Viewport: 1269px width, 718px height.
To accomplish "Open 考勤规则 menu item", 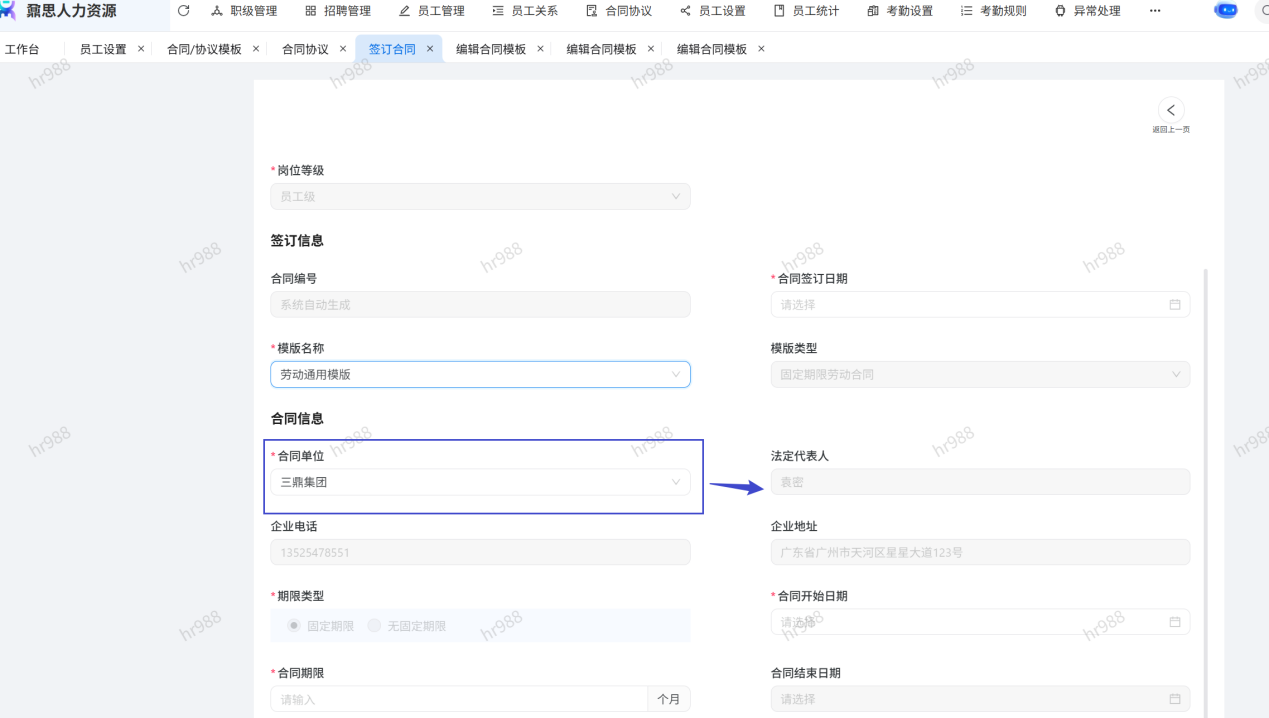I will [993, 11].
